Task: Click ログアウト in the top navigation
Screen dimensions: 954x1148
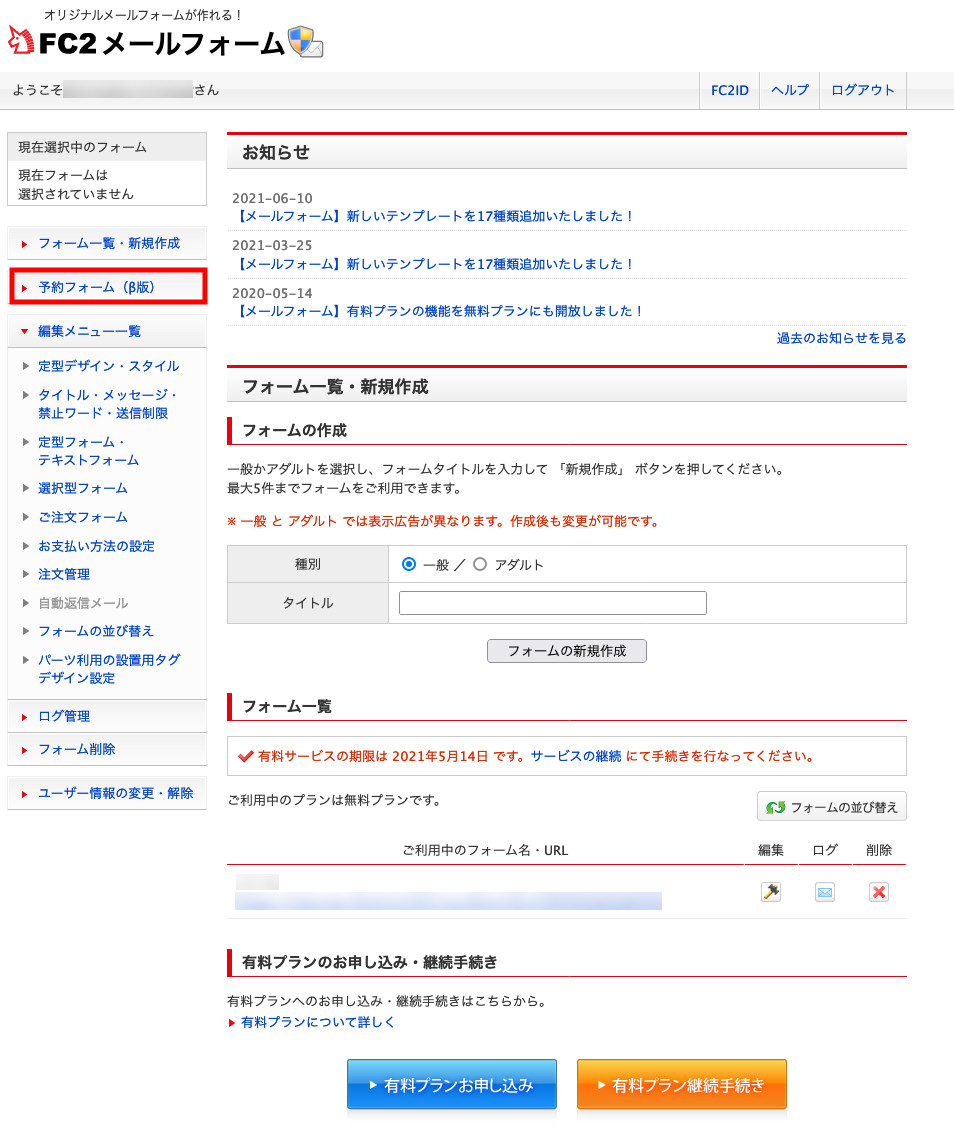Action: [862, 90]
